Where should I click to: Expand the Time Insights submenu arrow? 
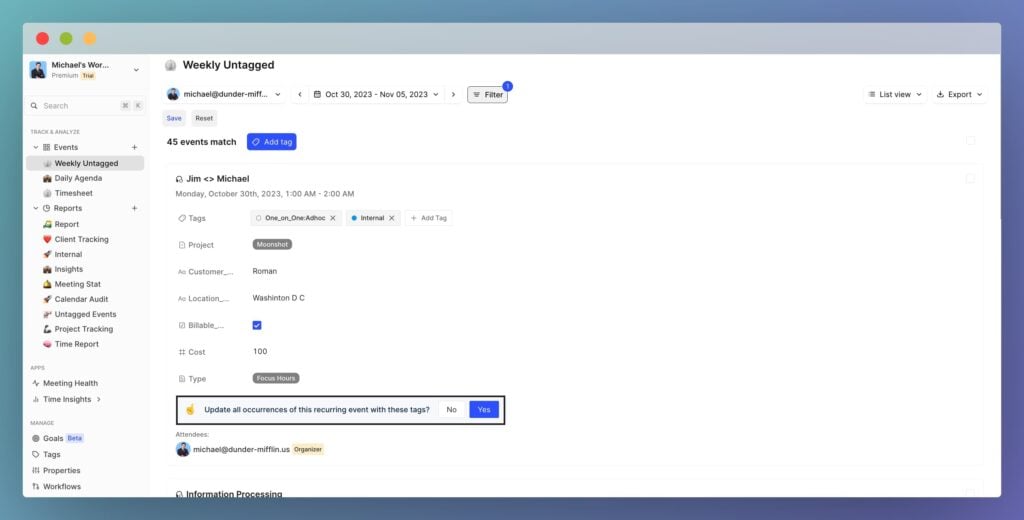[x=99, y=399]
